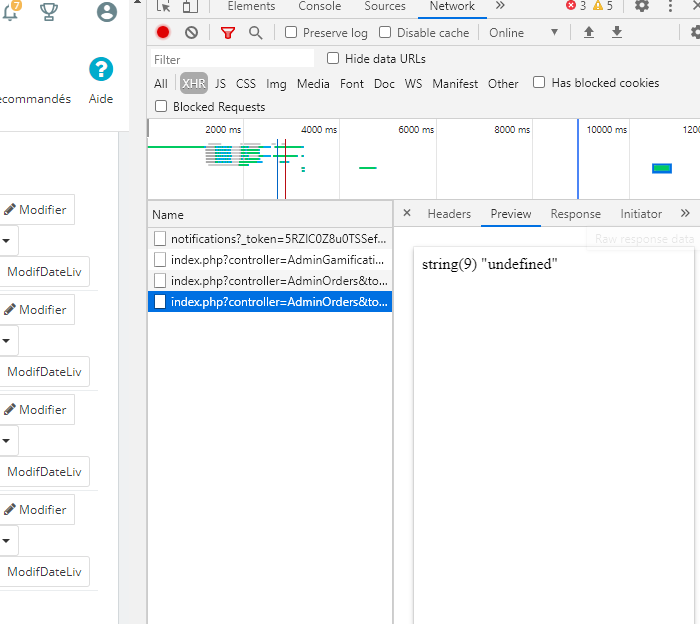Image resolution: width=700 pixels, height=624 pixels.
Task: Select the CSS filter type
Action: coord(246,83)
